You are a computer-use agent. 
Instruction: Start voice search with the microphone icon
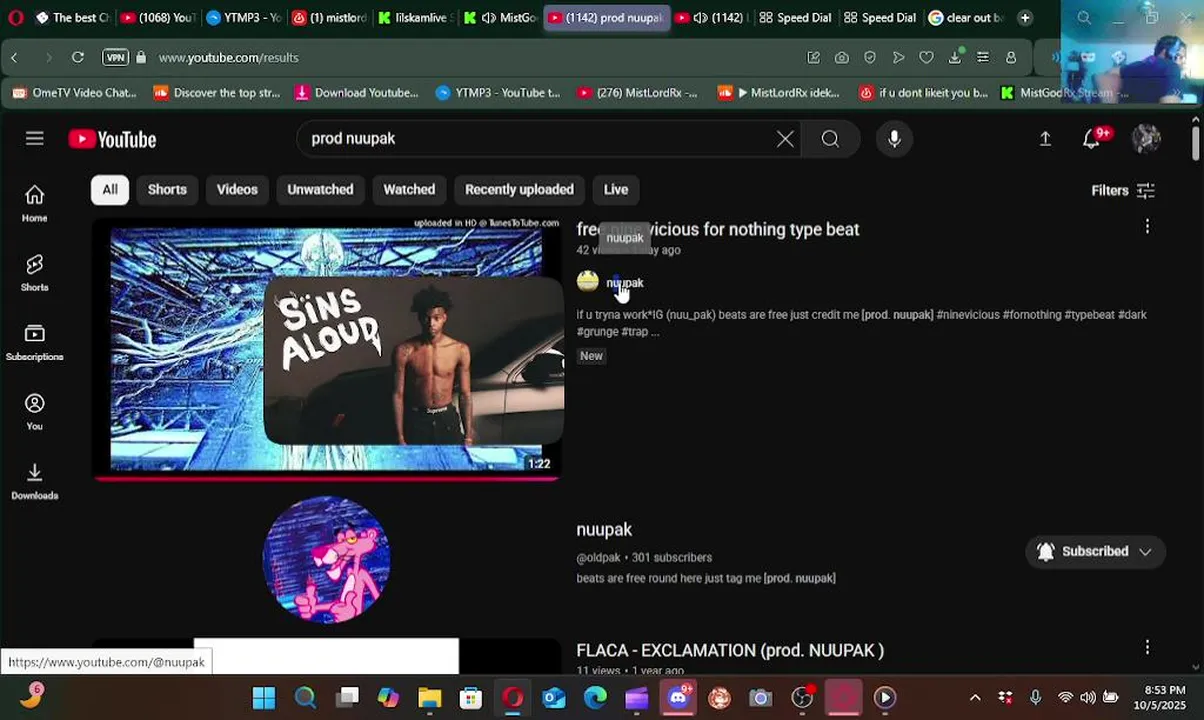[894, 139]
